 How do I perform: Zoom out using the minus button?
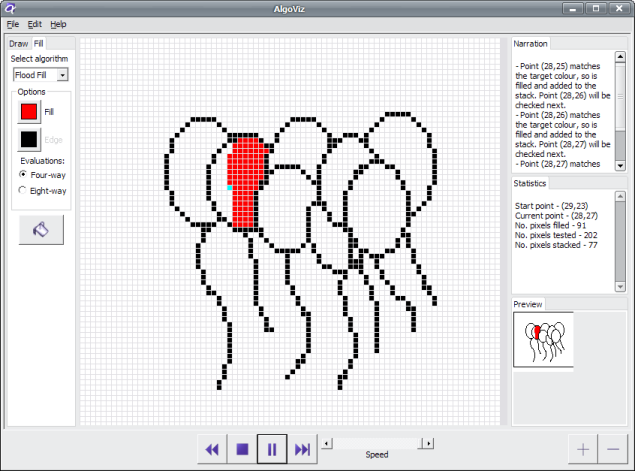[613, 449]
